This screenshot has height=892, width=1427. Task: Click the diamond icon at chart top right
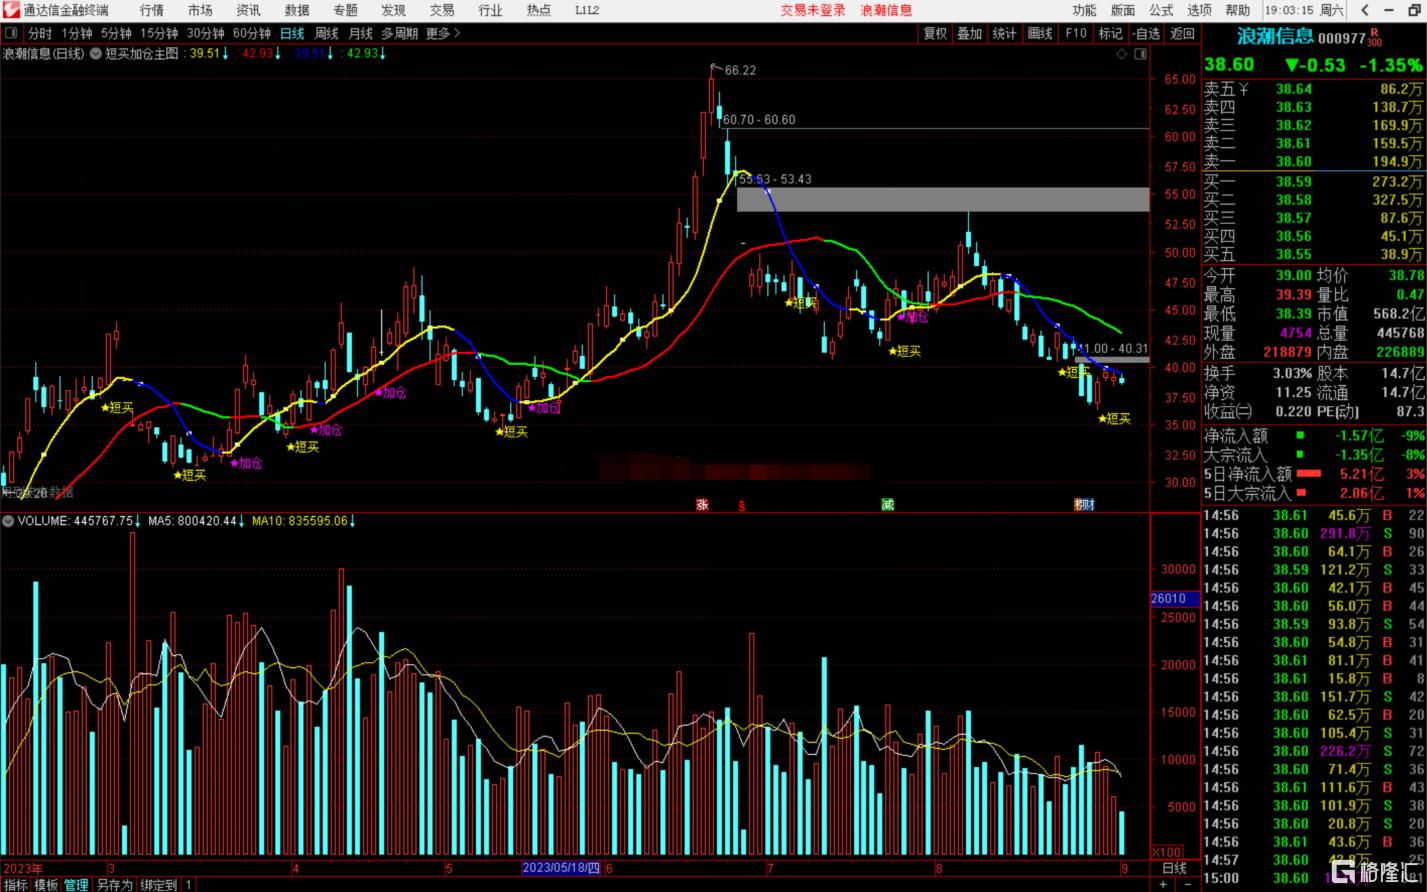tap(1121, 54)
